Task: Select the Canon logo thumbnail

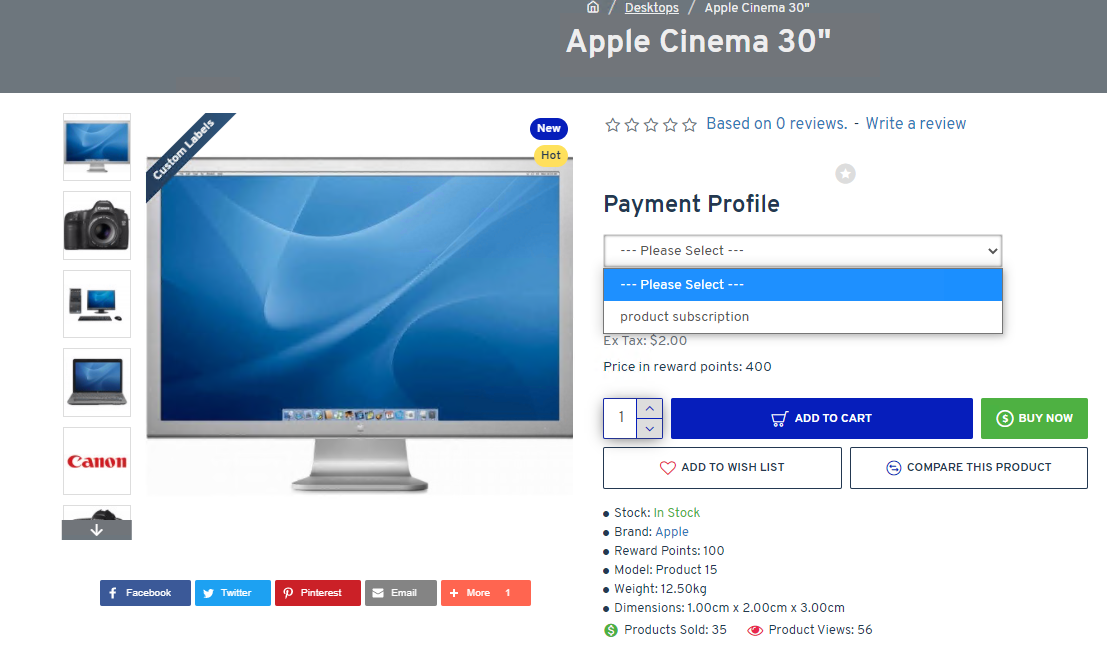Action: coord(97,461)
